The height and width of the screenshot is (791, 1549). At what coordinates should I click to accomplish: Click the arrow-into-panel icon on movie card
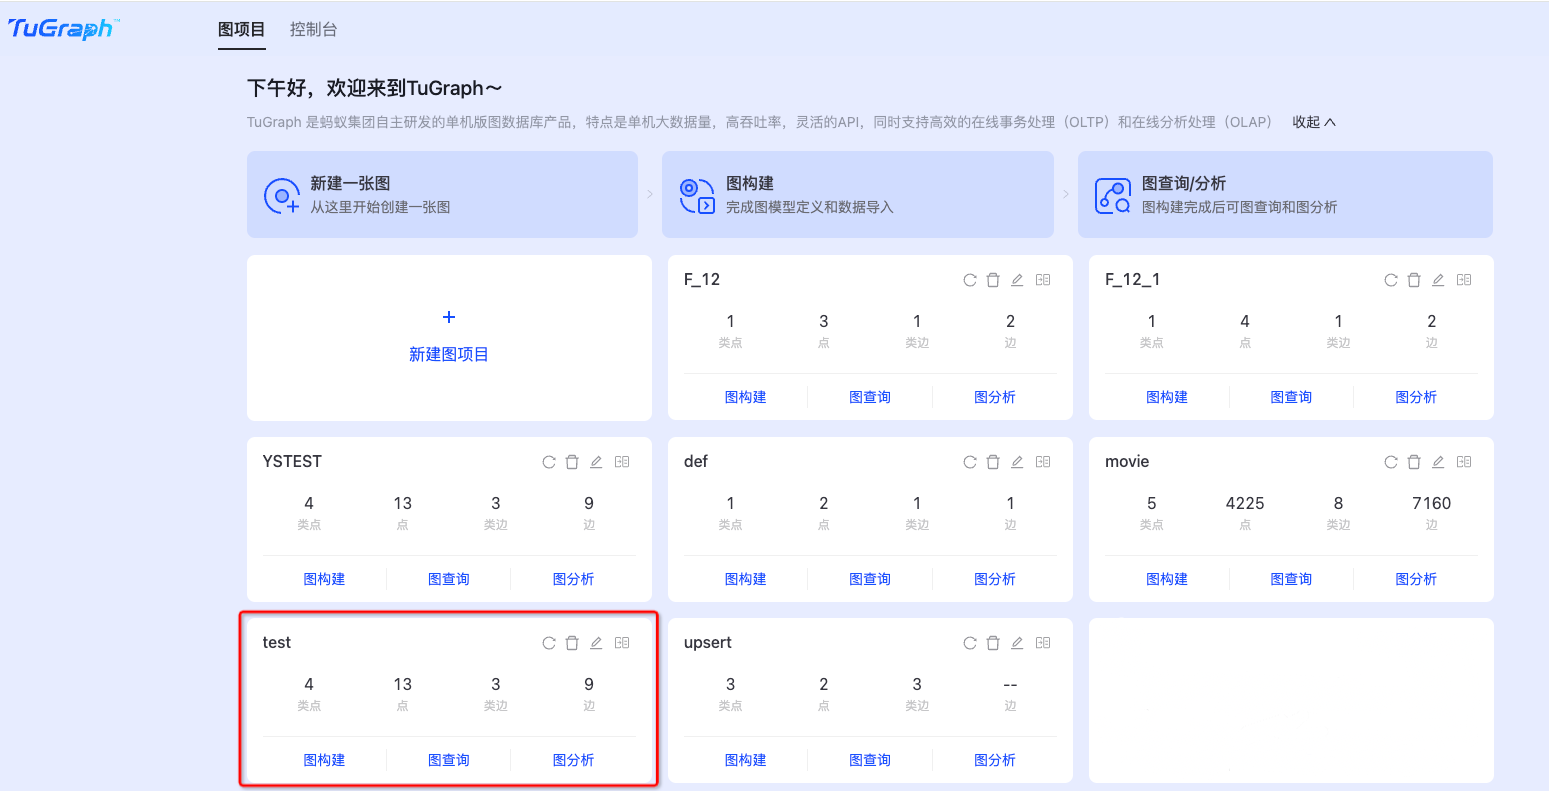[1464, 462]
